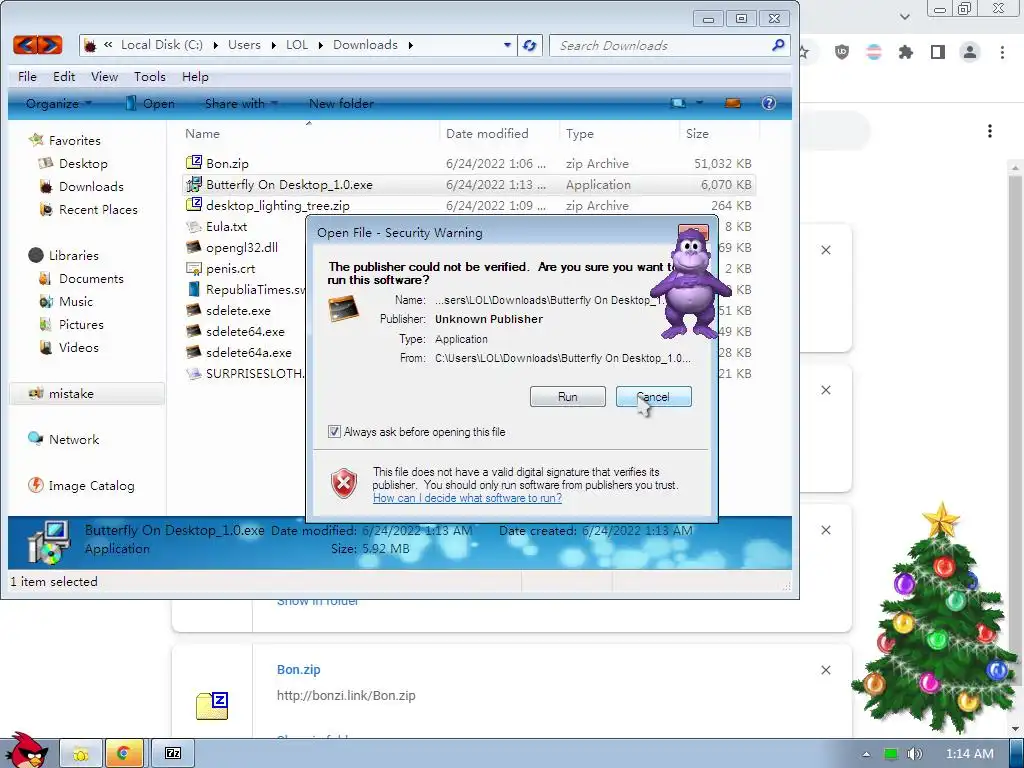
Task: Toggle the preview pane icon
Action: click(x=733, y=103)
